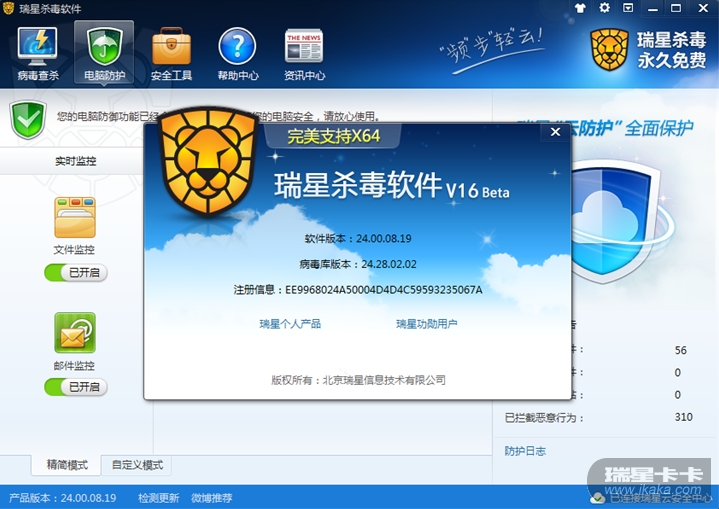Image resolution: width=719 pixels, height=509 pixels.
Task: Maximize the Rising antivirus window
Action: point(676,8)
